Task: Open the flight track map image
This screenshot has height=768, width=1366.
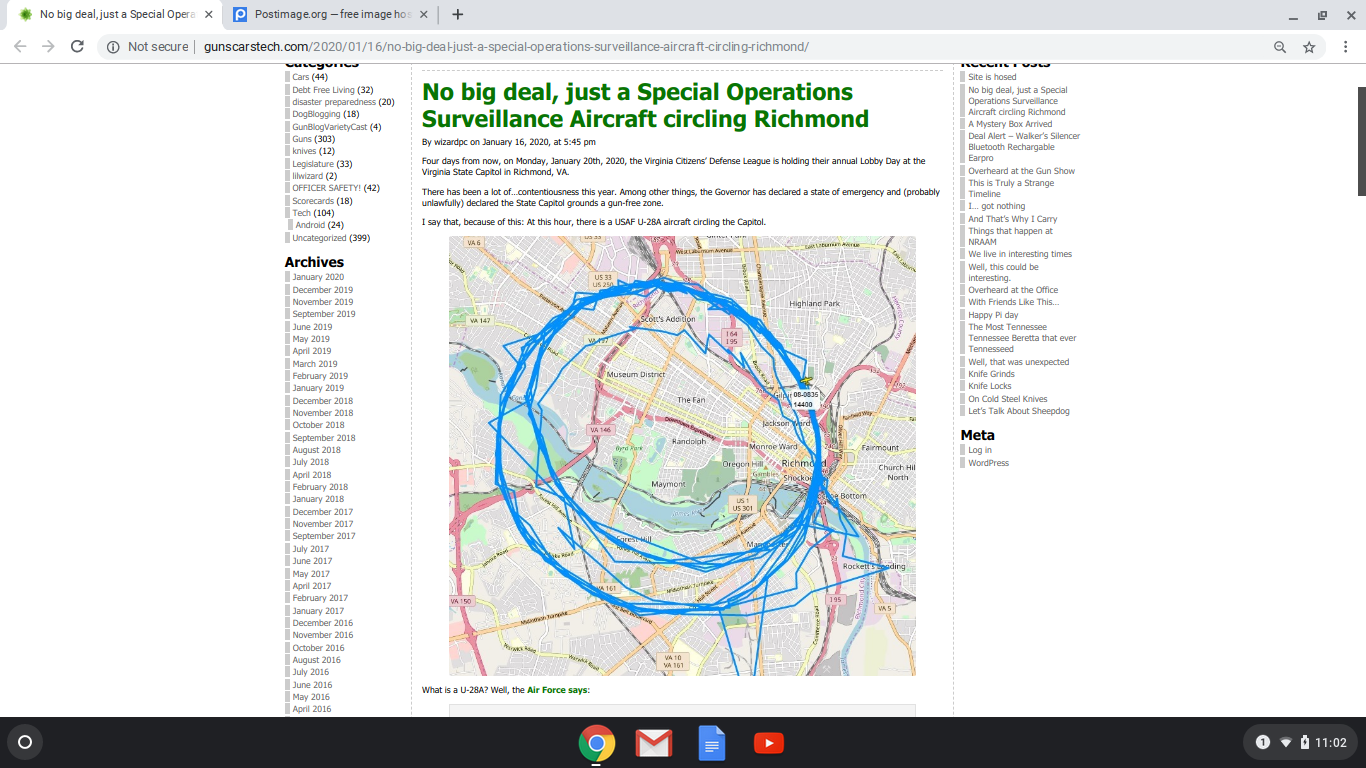Action: tap(682, 456)
